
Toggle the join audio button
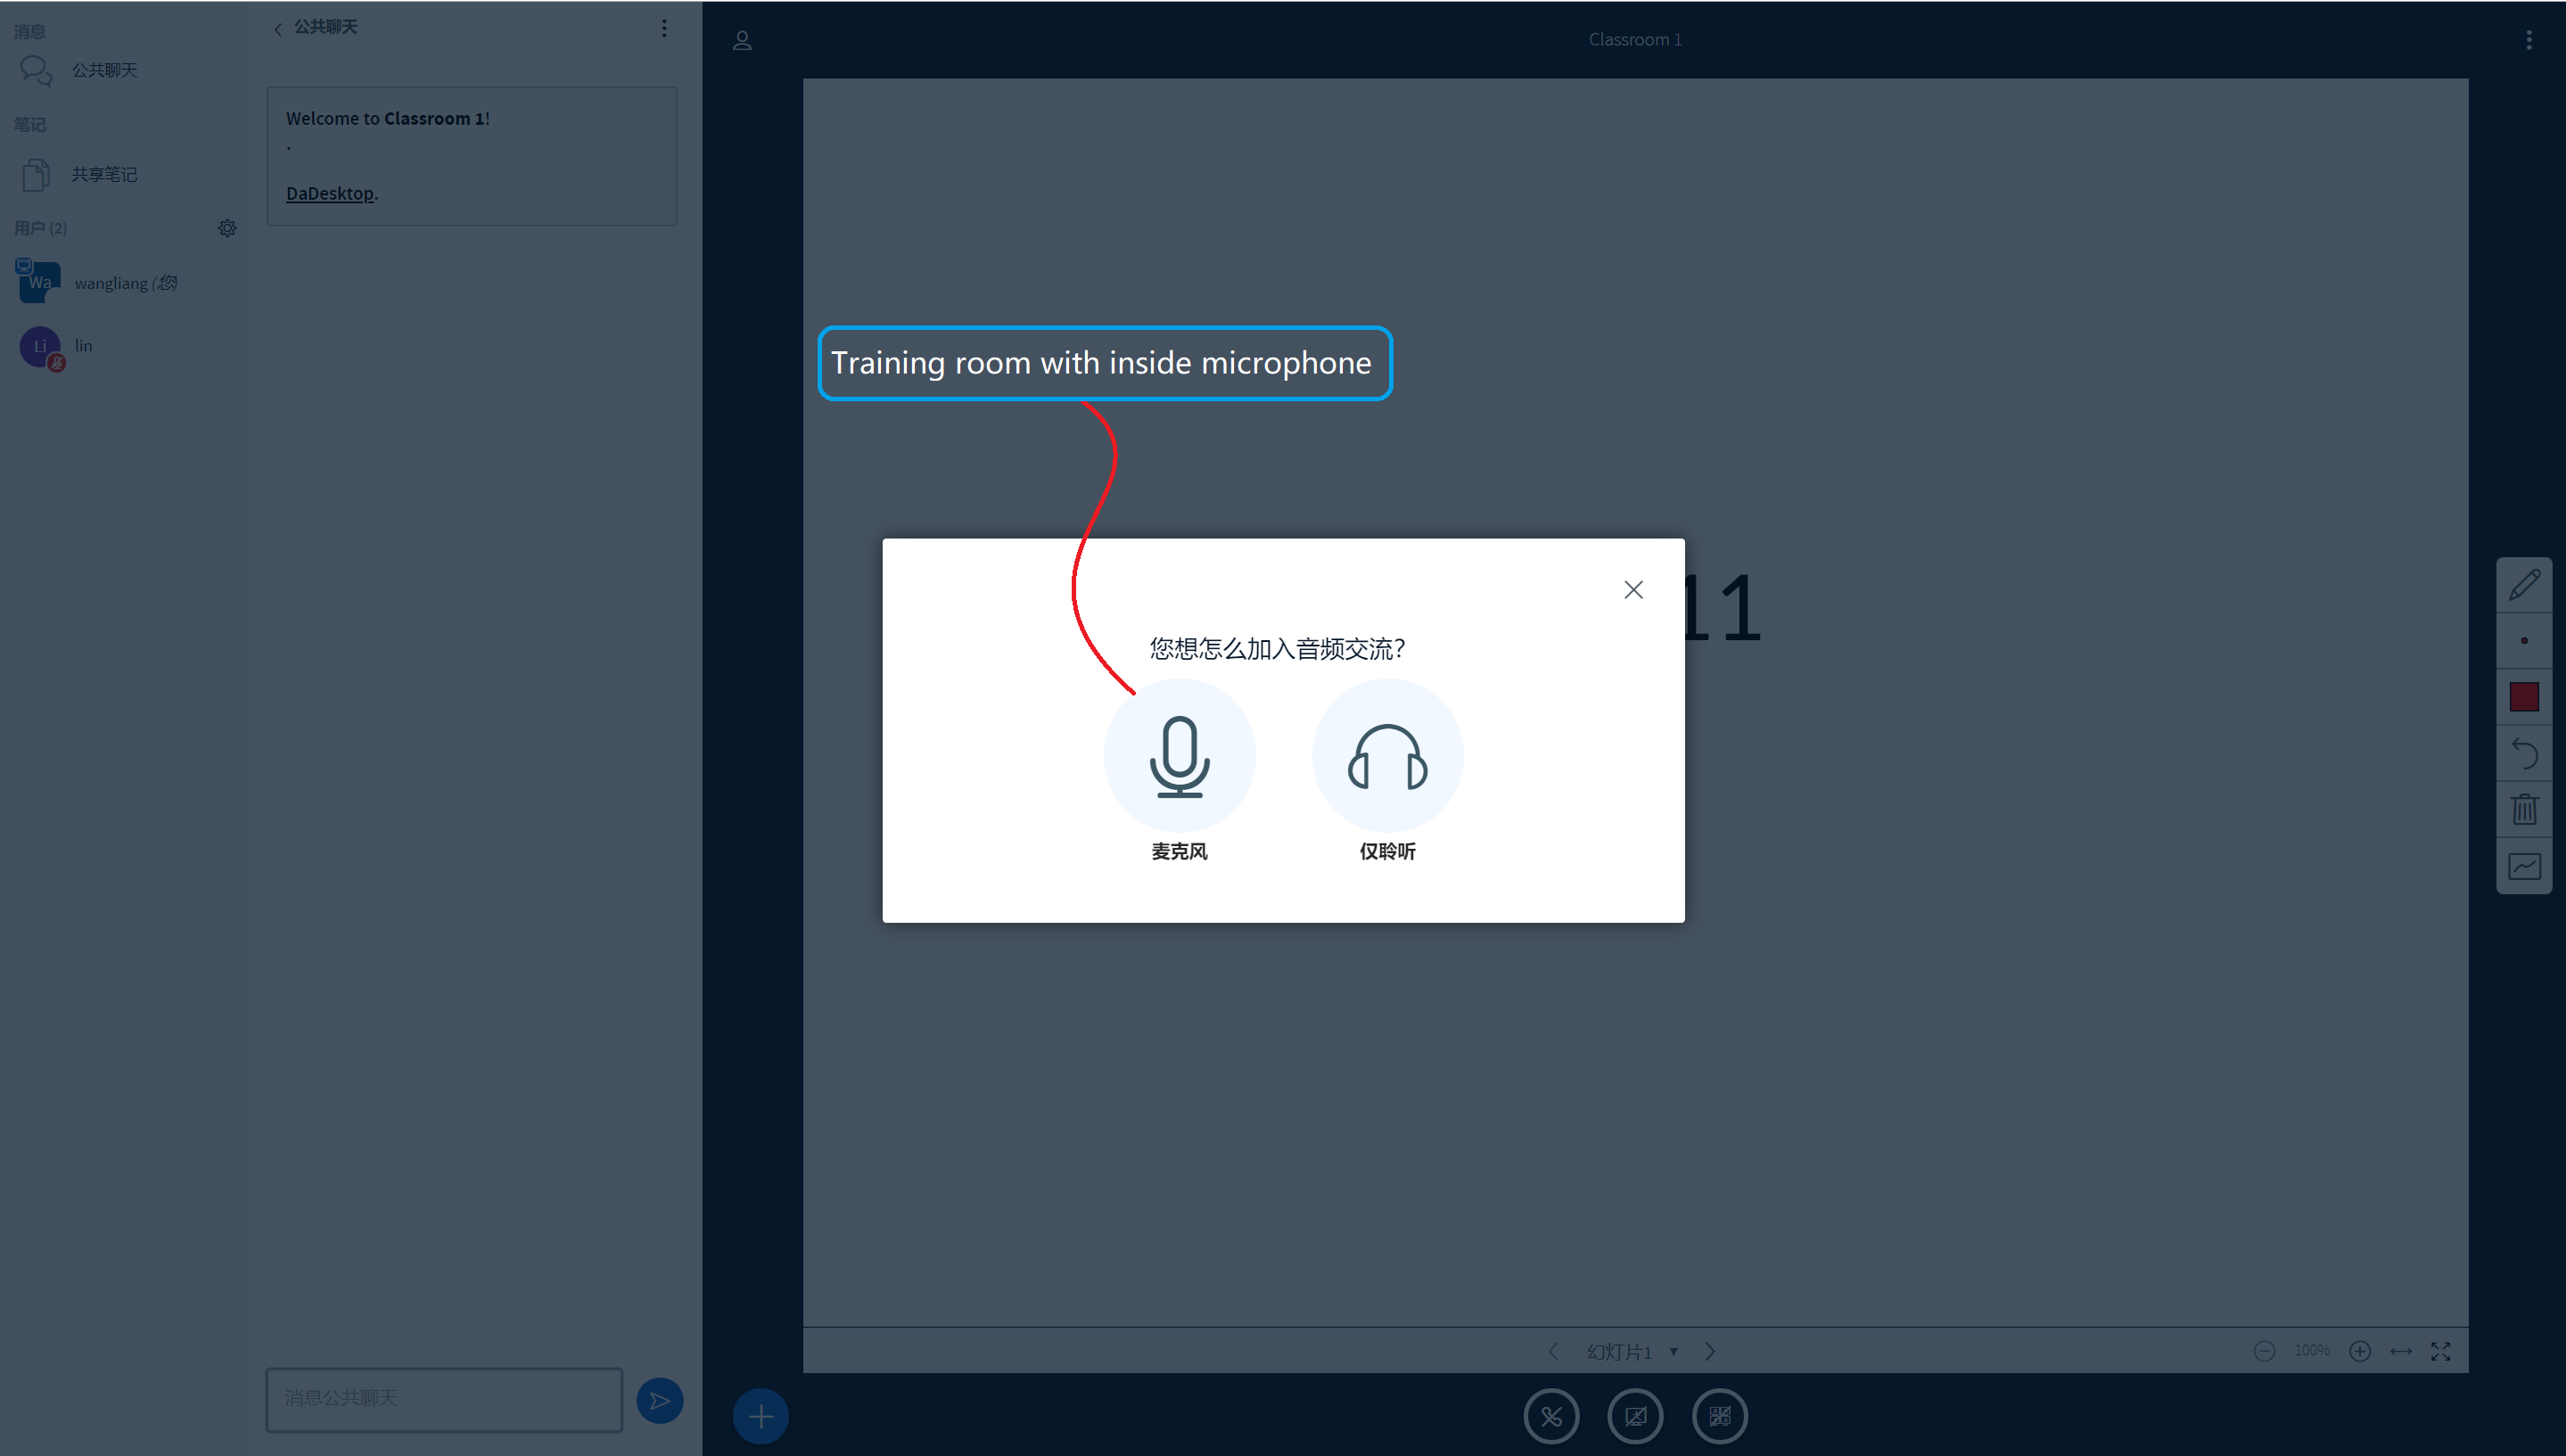click(1551, 1416)
